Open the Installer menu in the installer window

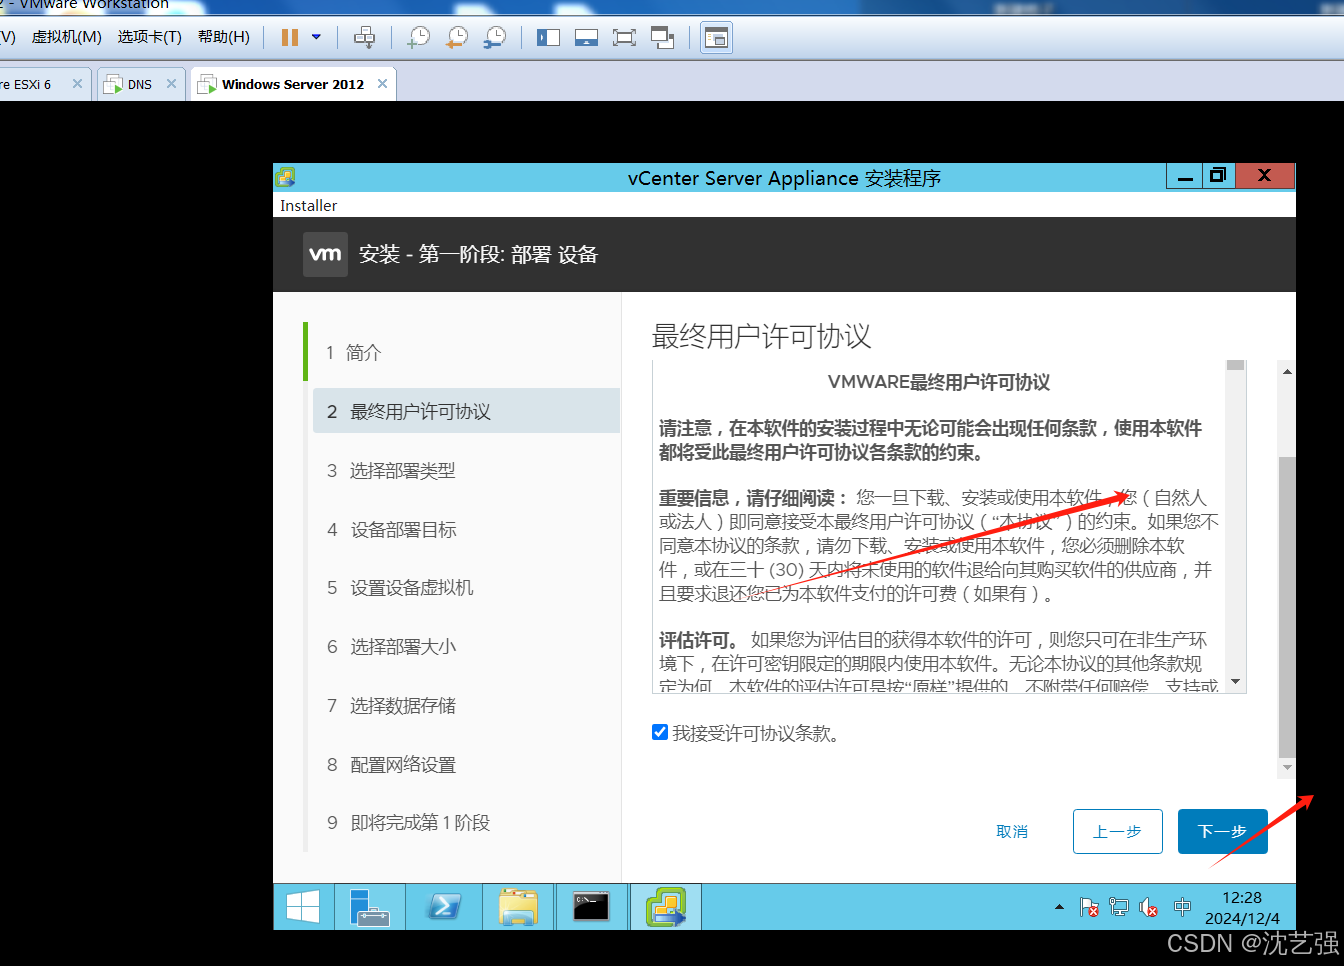(308, 205)
